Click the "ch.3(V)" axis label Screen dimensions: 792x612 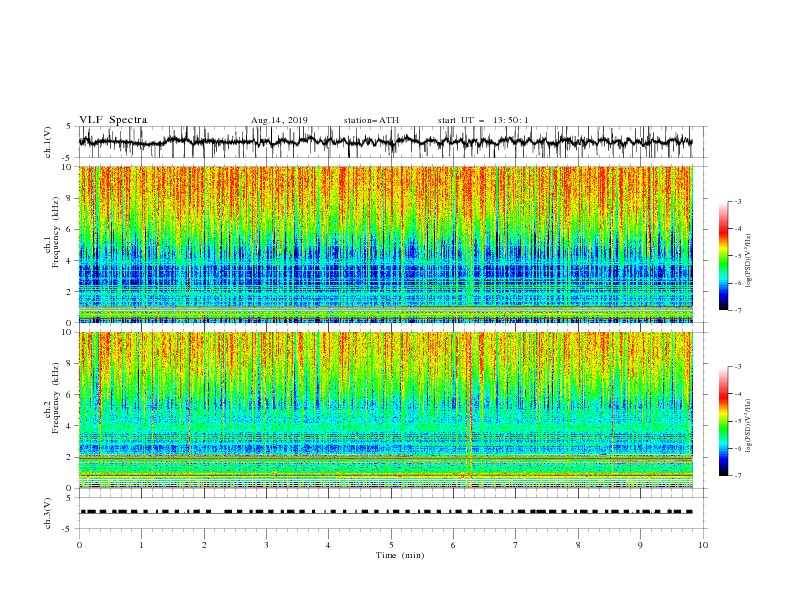point(48,513)
